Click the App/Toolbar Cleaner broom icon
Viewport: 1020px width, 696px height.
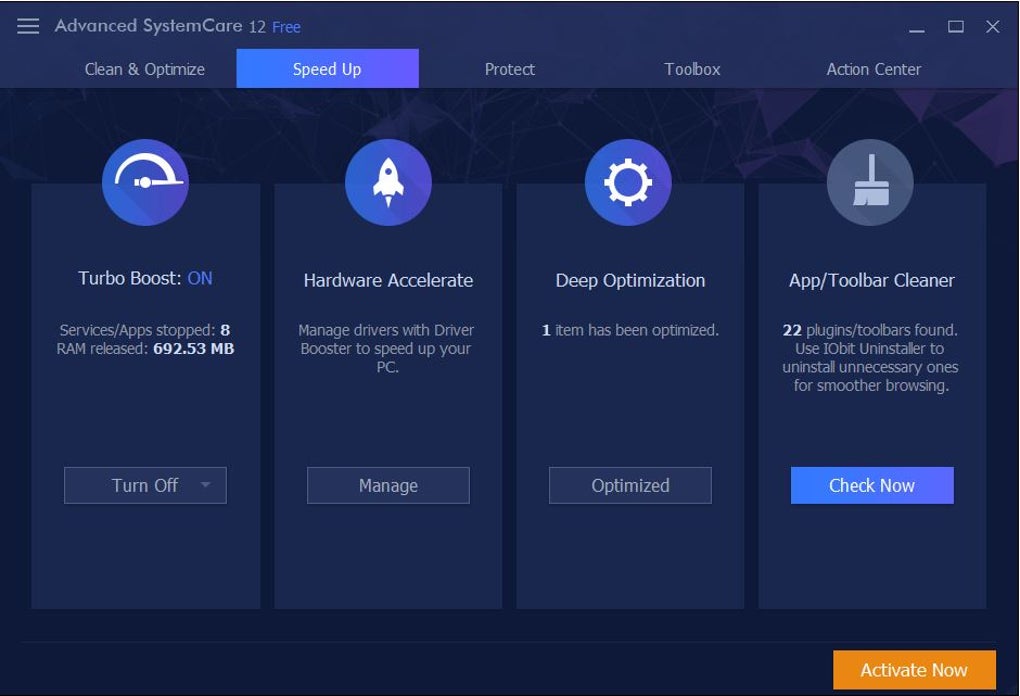871,181
